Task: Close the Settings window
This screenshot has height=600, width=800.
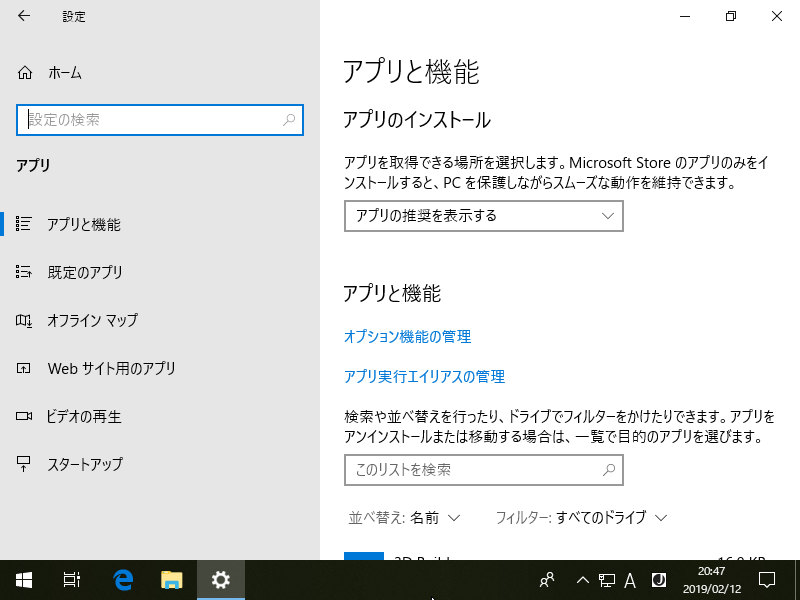Action: 777,16
